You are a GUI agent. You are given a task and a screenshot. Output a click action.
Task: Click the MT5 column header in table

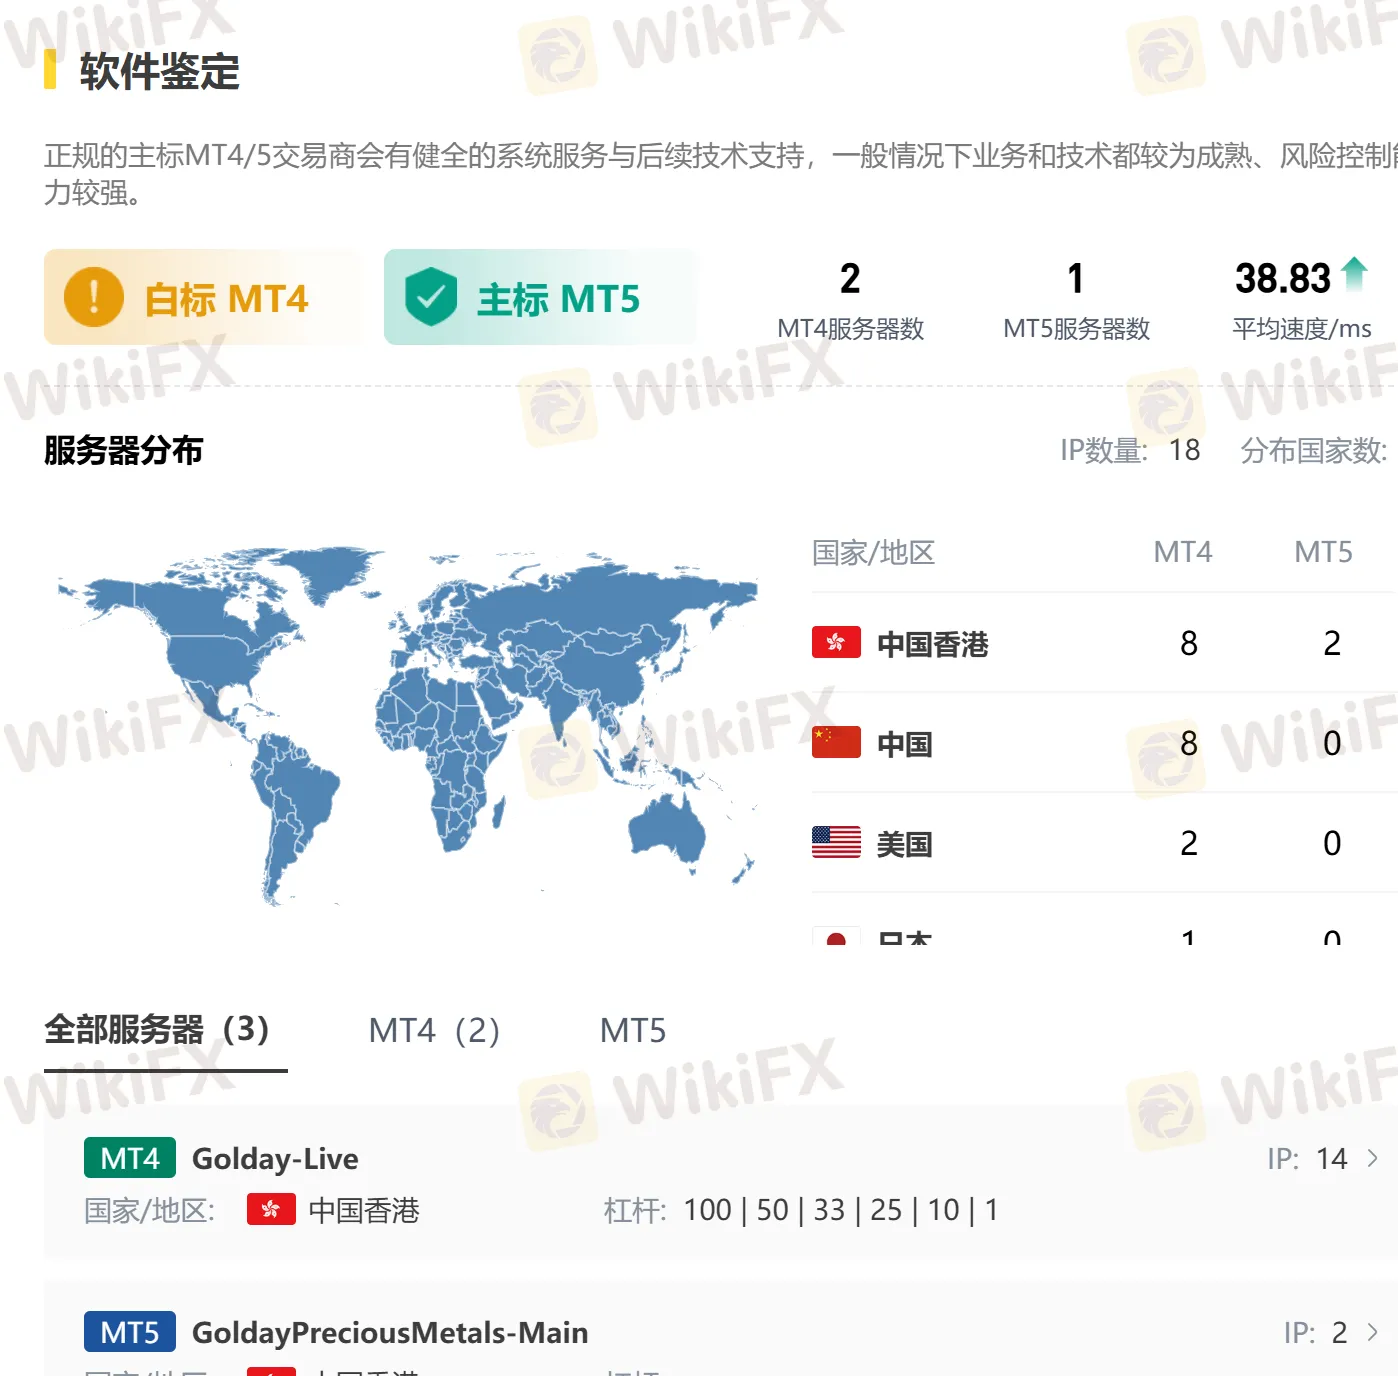pos(1323,552)
